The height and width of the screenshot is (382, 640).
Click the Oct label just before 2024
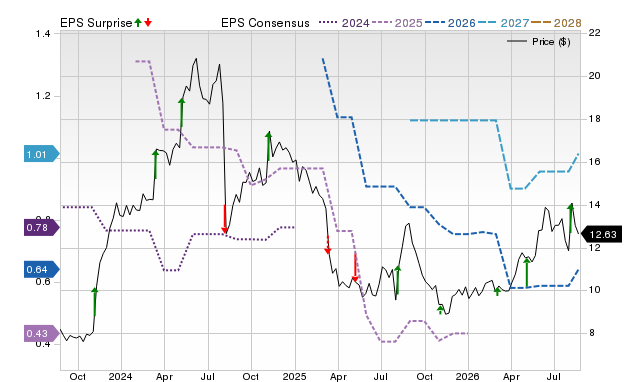[x=78, y=376]
